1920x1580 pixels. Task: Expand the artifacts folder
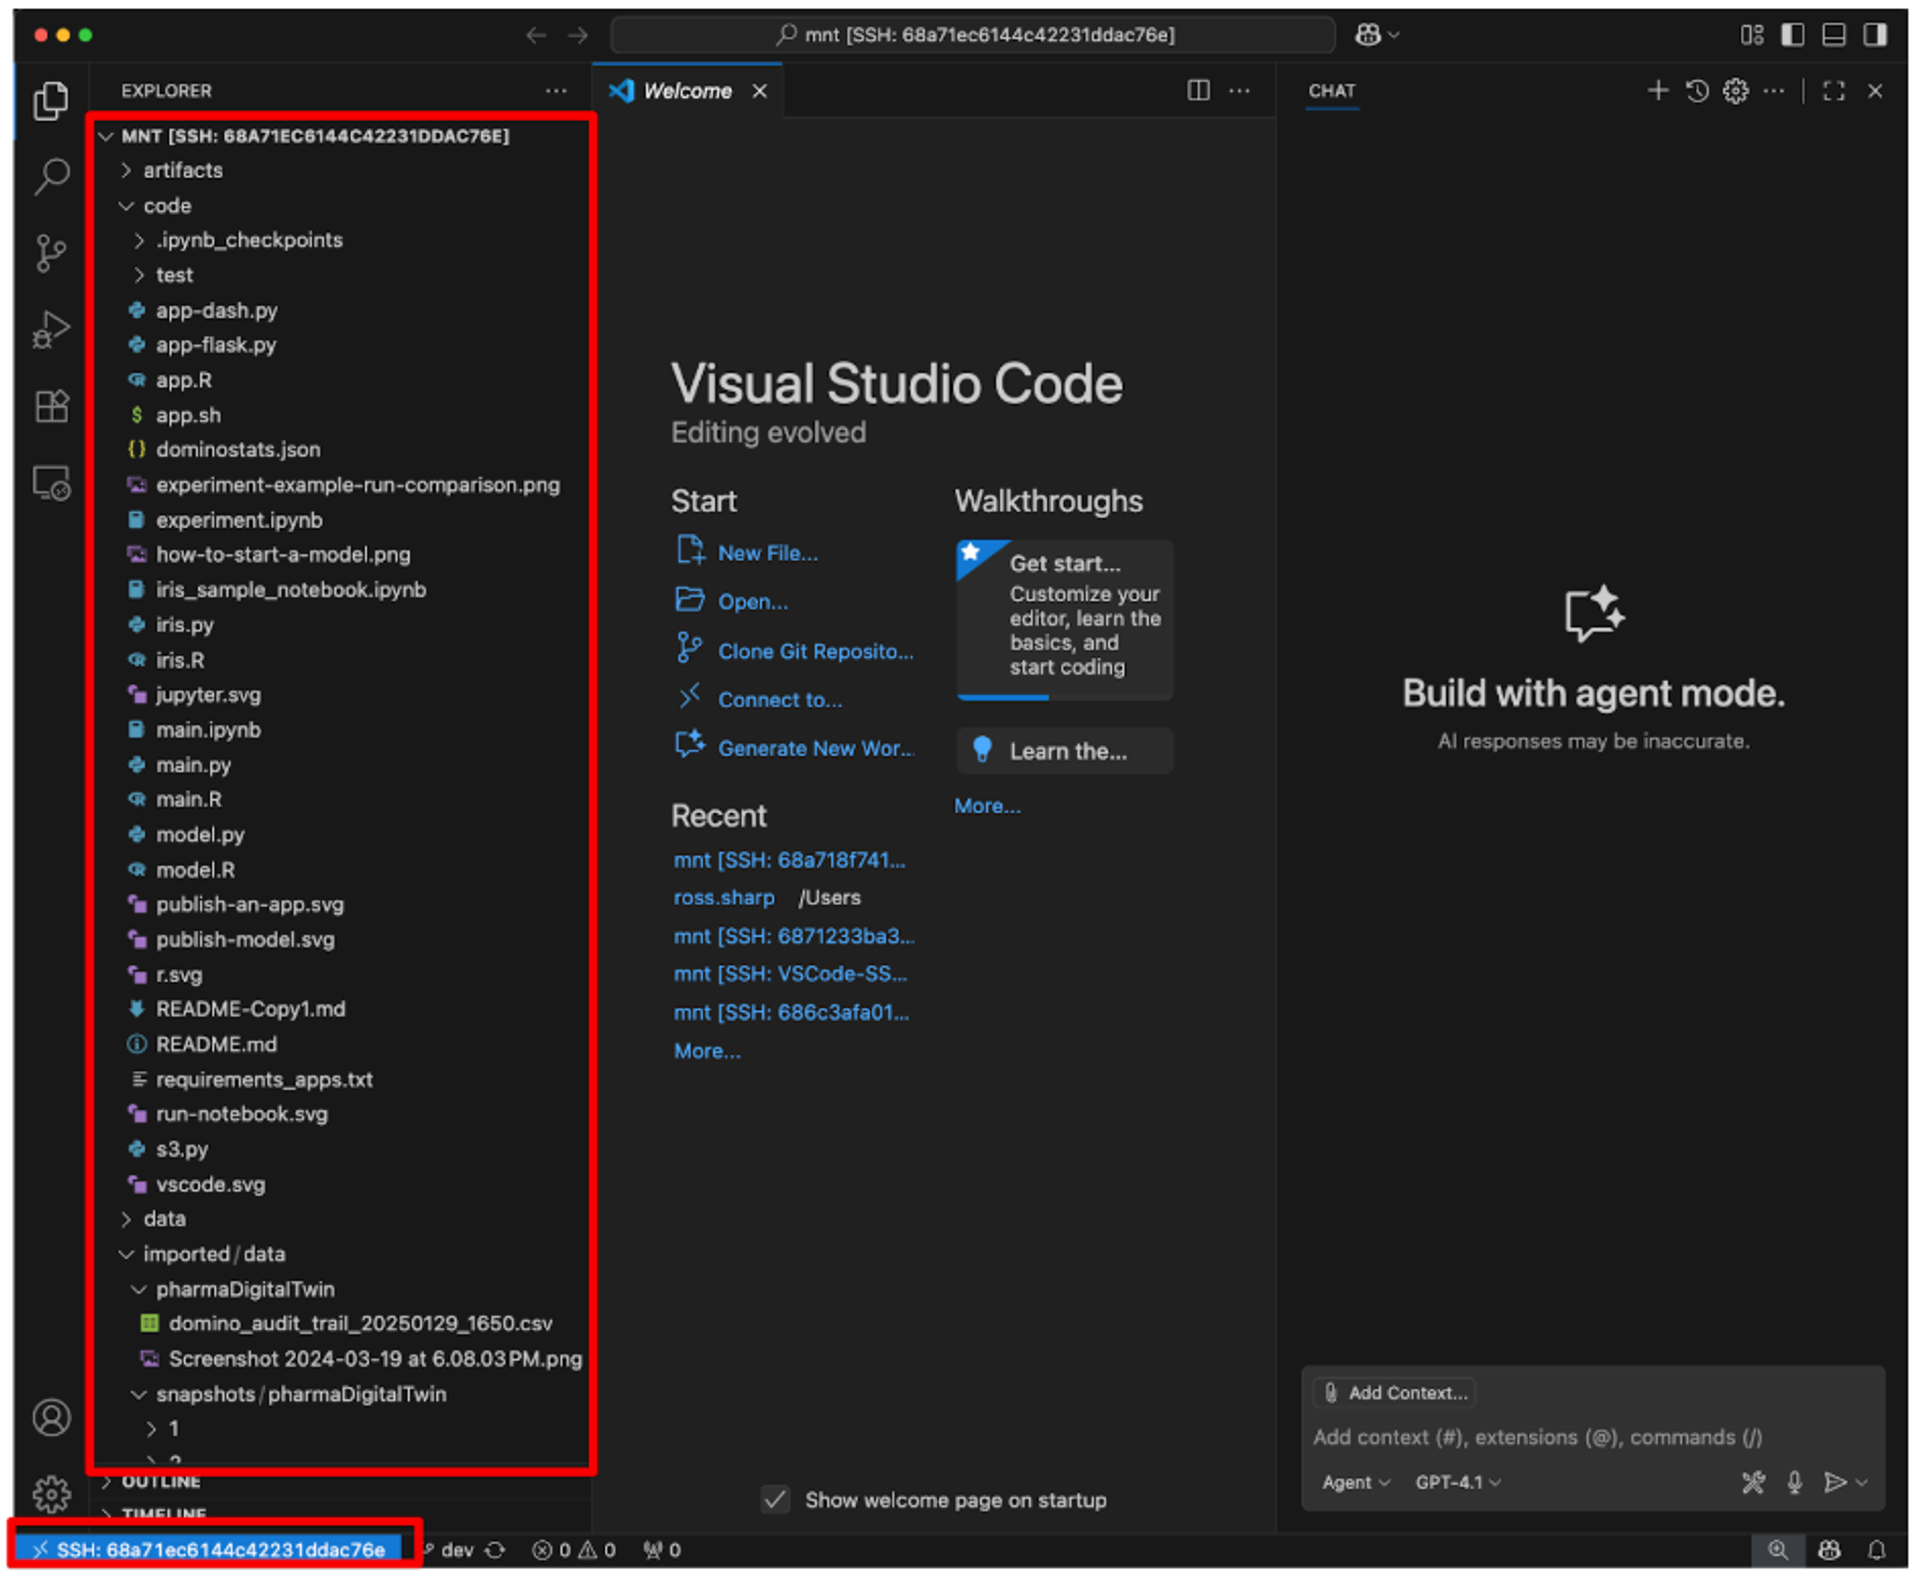[x=183, y=170]
